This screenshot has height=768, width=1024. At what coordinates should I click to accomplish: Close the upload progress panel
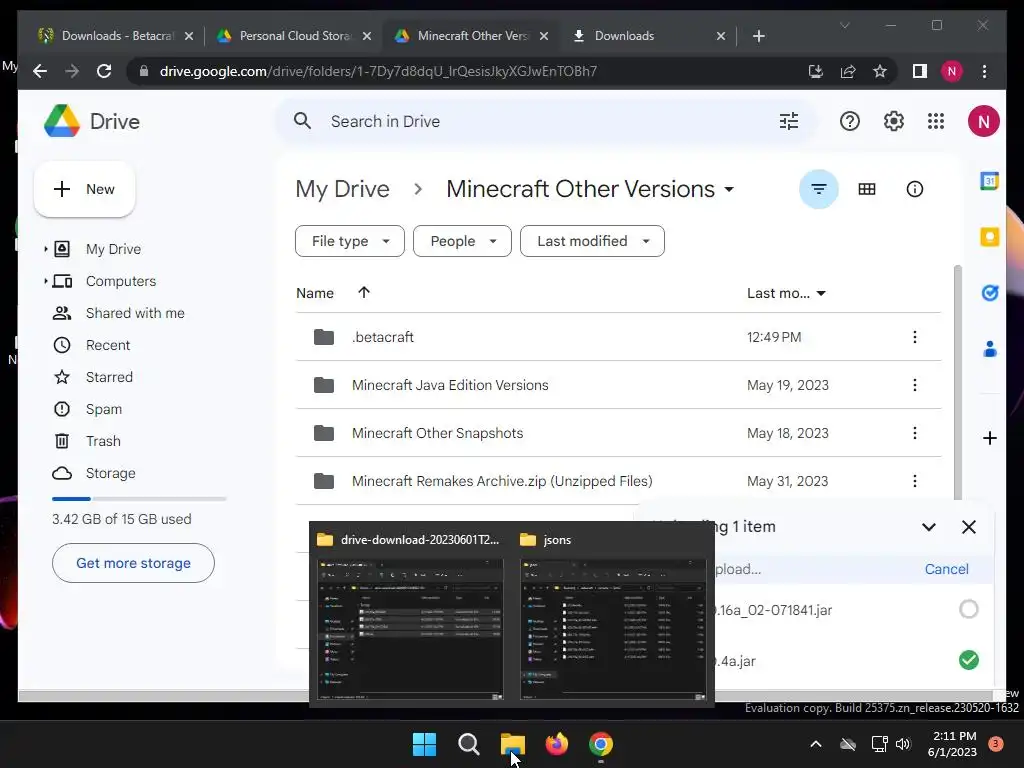pyautogui.click(x=968, y=527)
